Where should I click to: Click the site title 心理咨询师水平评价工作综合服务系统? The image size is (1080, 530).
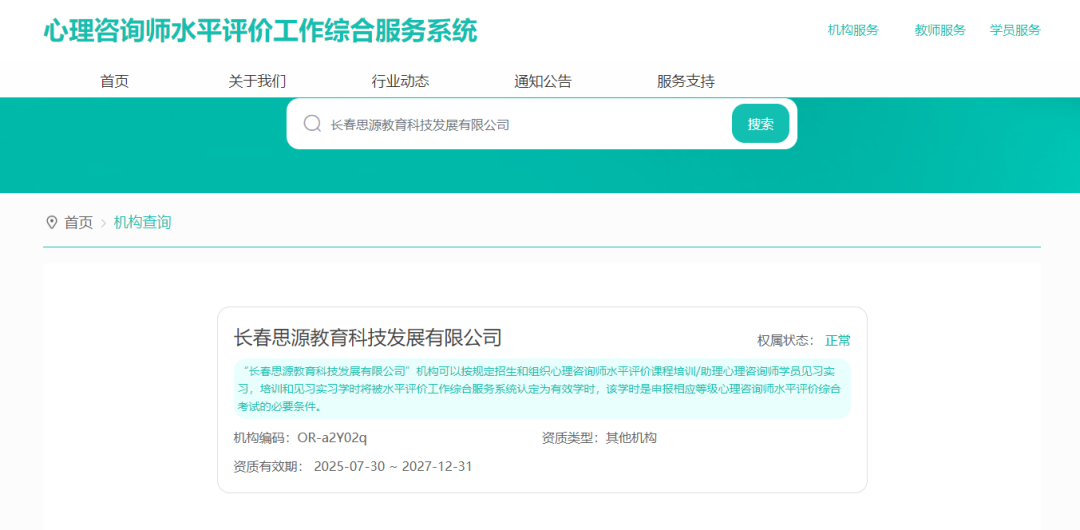click(260, 30)
